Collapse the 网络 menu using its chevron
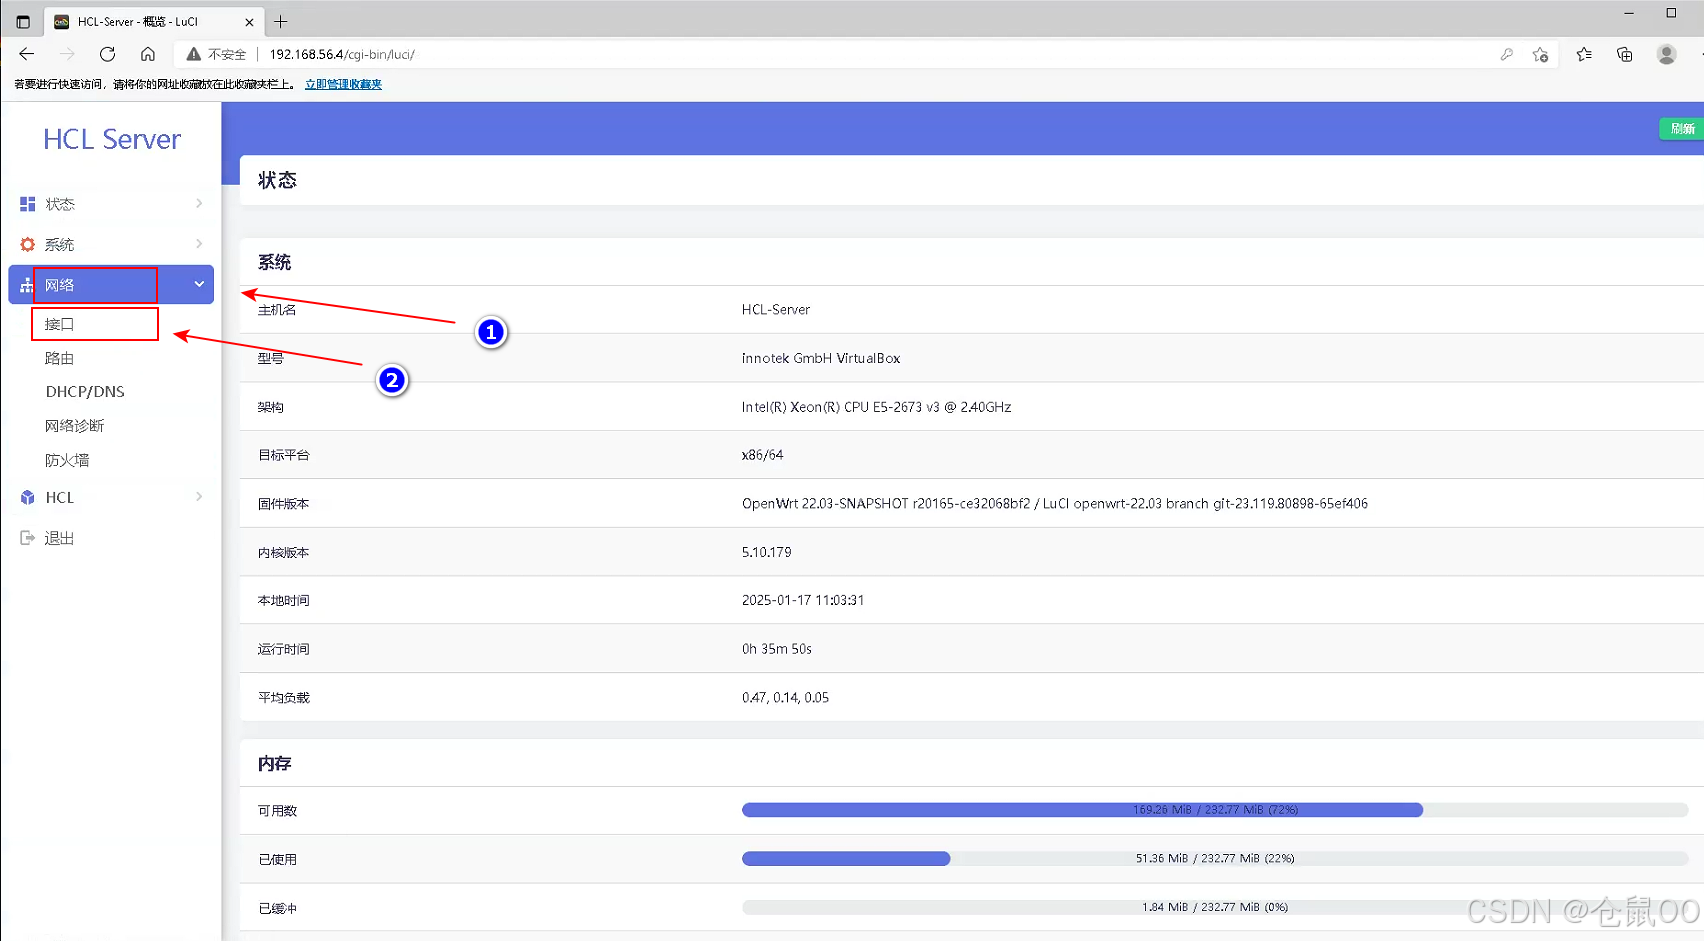Screen dimensions: 1704x941 (197, 284)
